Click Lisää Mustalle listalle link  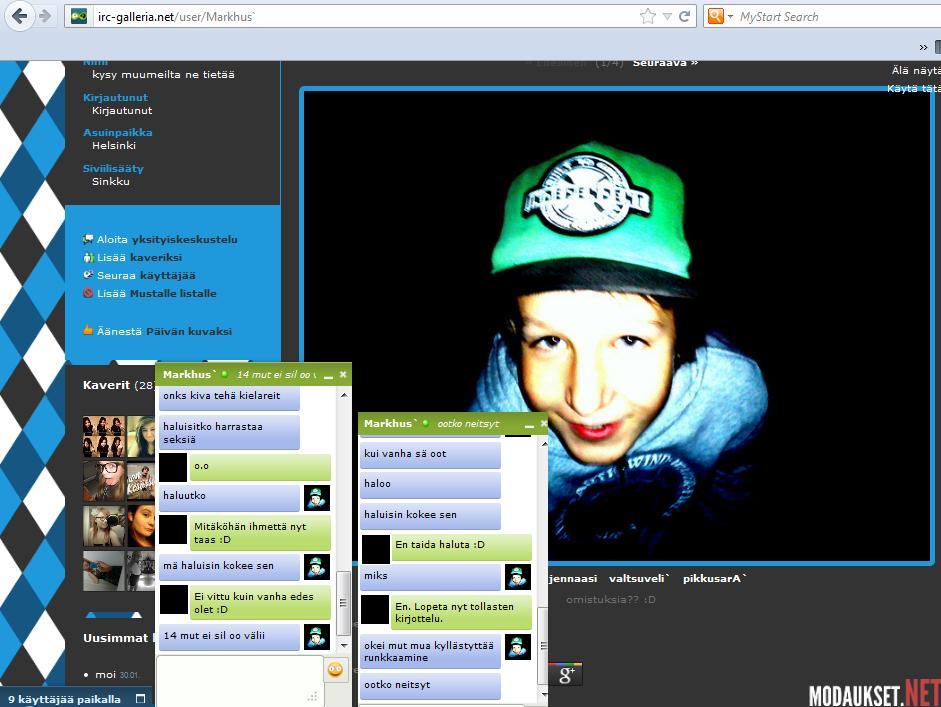coord(157,293)
